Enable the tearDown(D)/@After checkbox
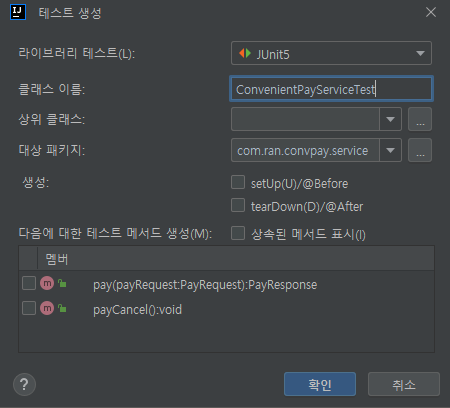 (238, 205)
